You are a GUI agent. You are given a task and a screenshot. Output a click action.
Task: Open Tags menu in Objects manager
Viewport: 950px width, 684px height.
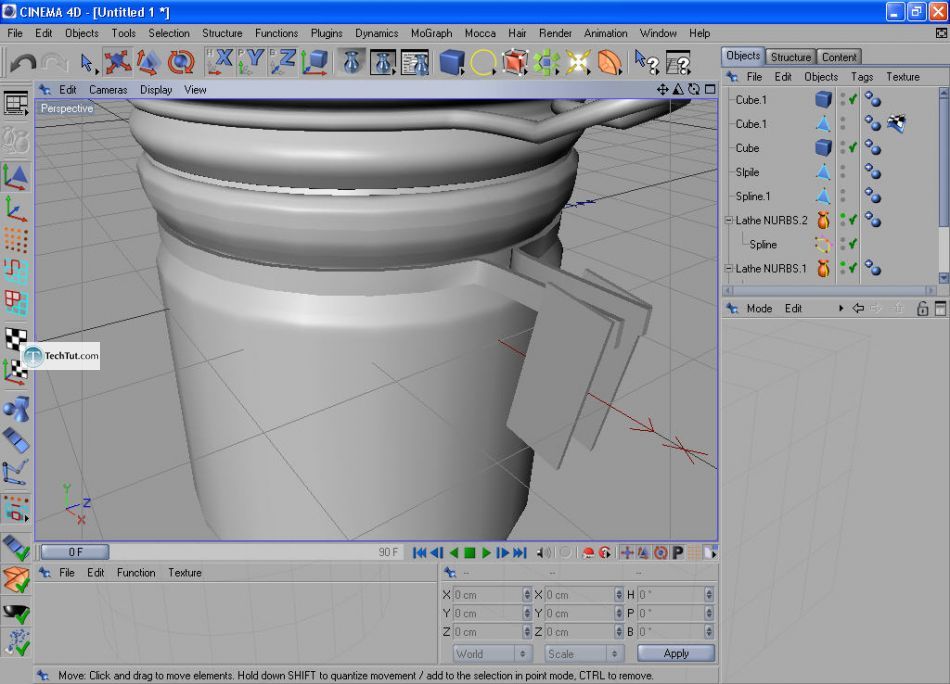862,77
